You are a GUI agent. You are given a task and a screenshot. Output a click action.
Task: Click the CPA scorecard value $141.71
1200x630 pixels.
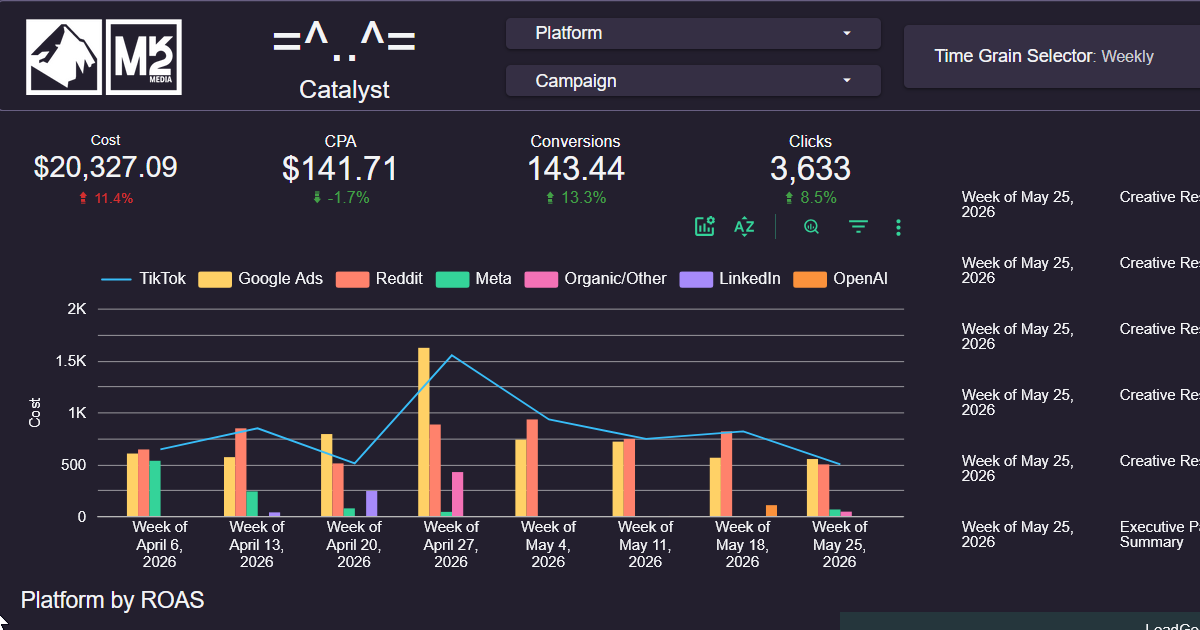[340, 168]
